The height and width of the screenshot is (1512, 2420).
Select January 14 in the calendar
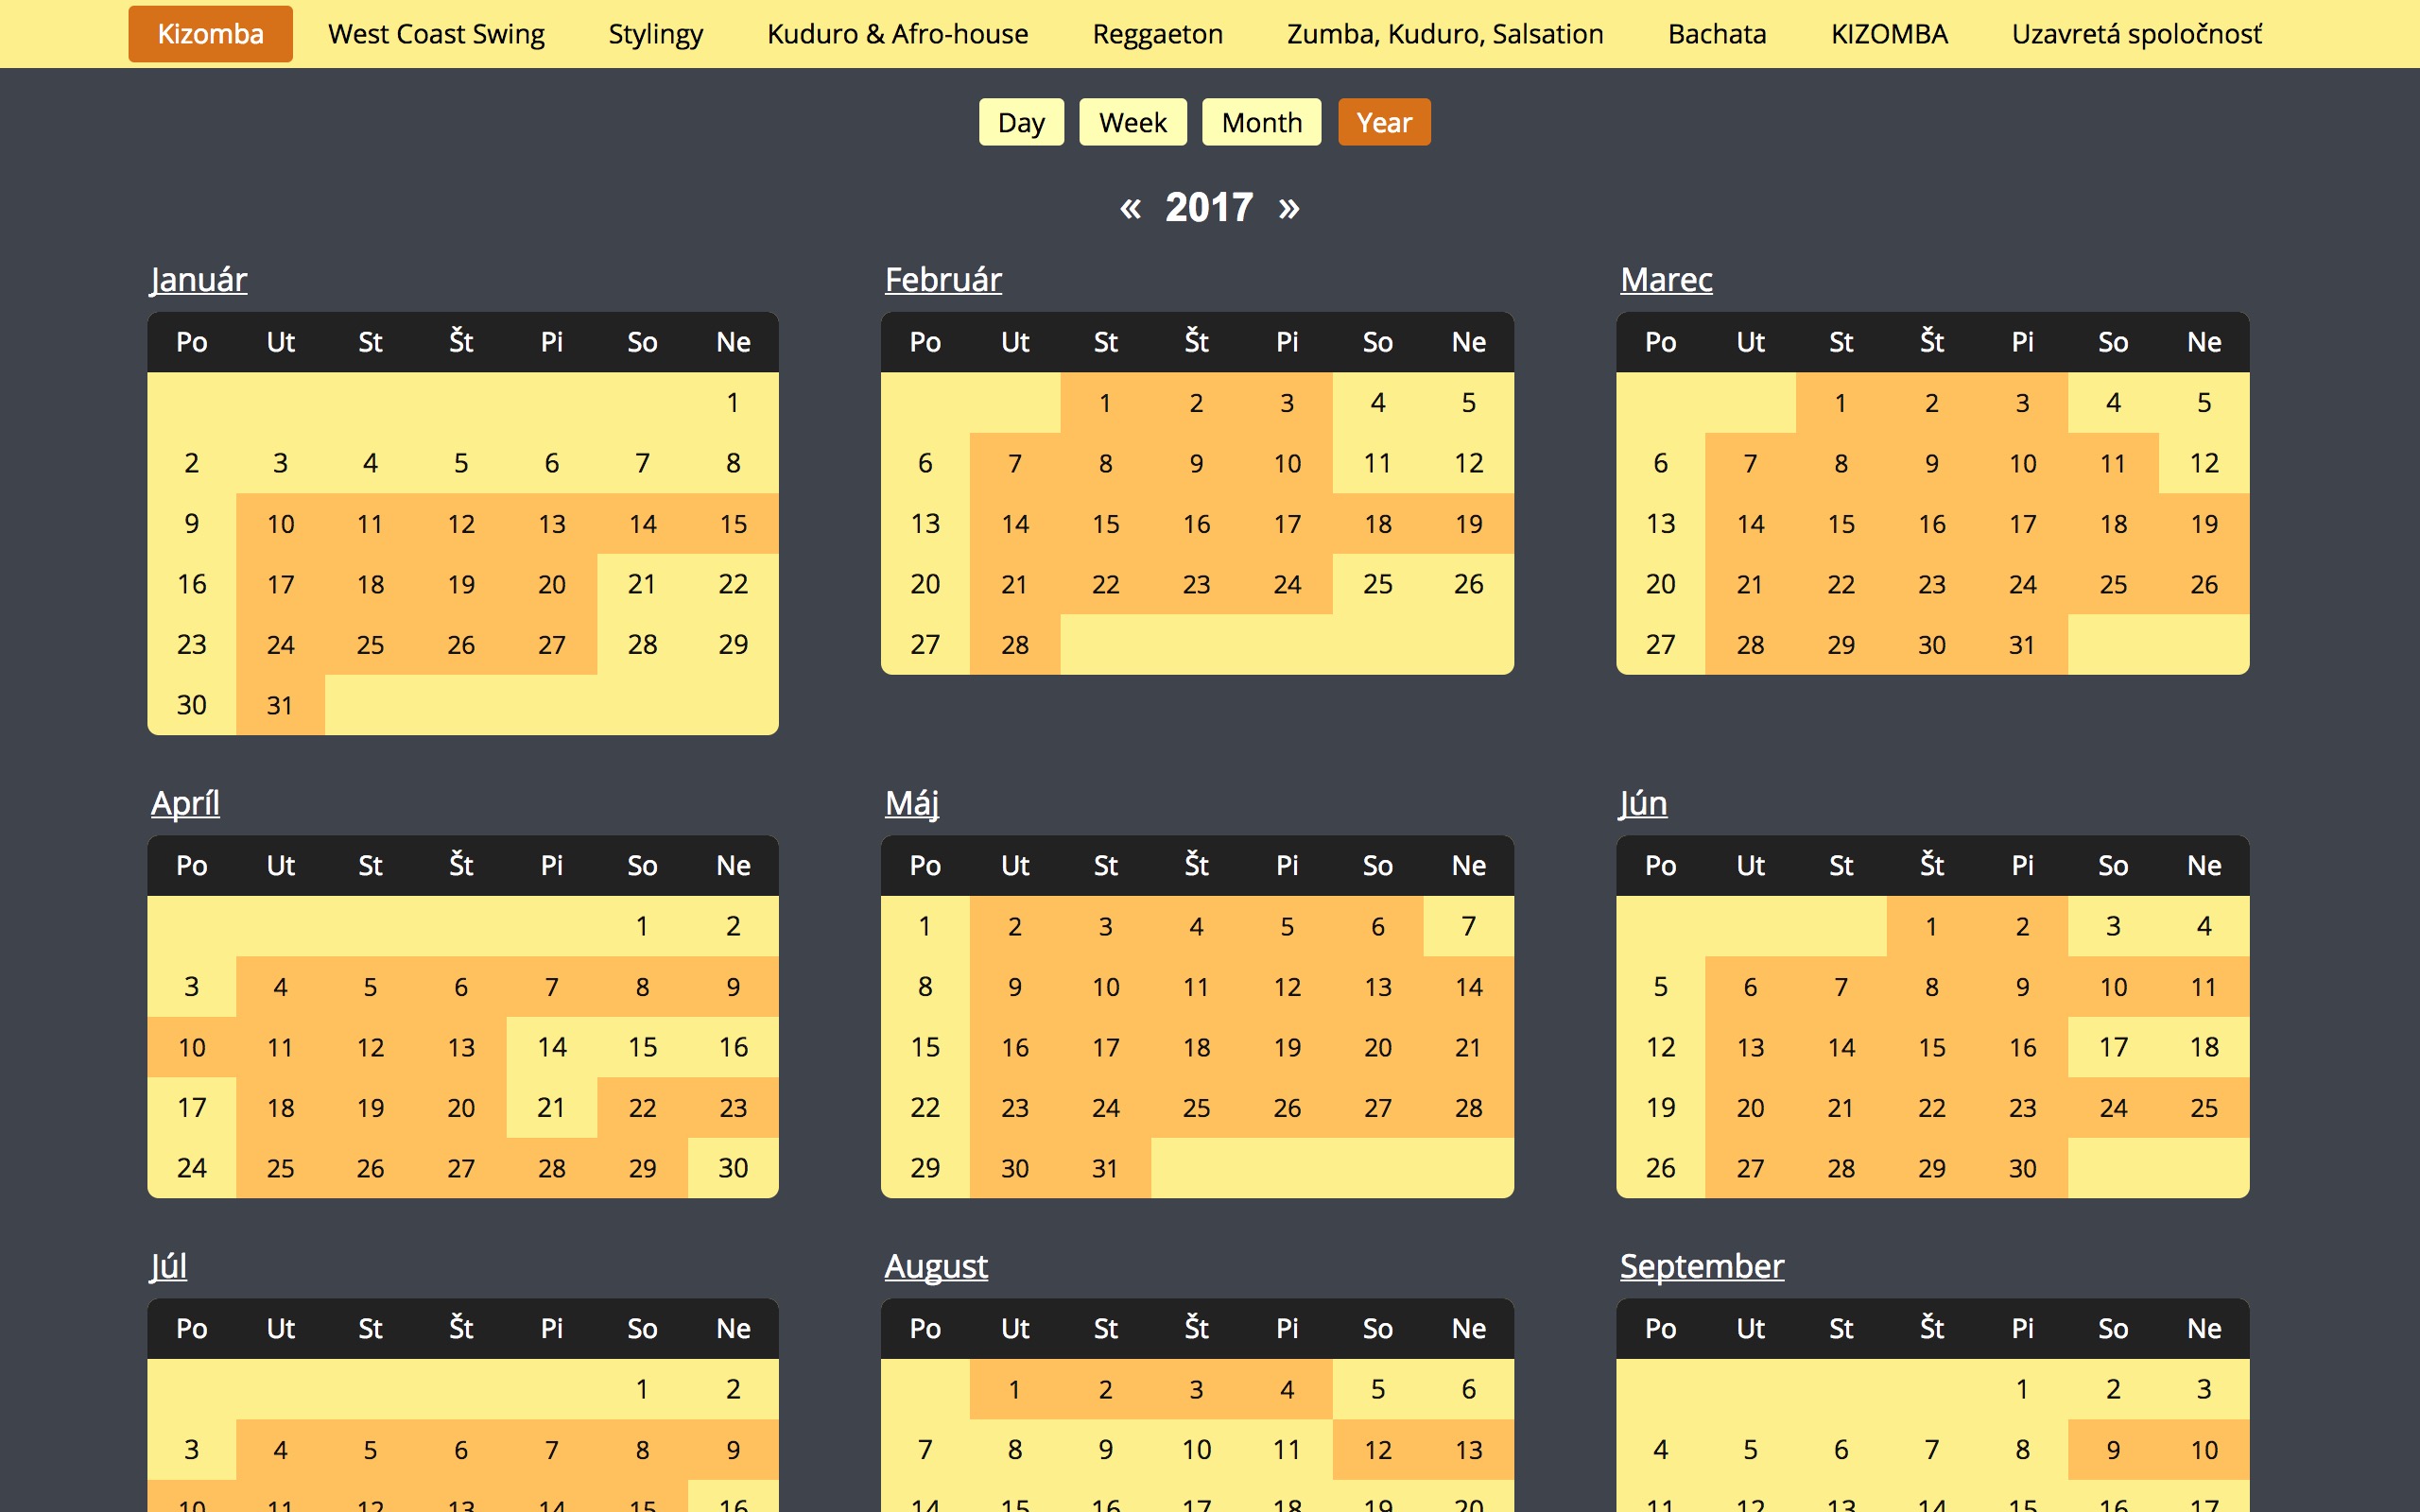(x=642, y=524)
